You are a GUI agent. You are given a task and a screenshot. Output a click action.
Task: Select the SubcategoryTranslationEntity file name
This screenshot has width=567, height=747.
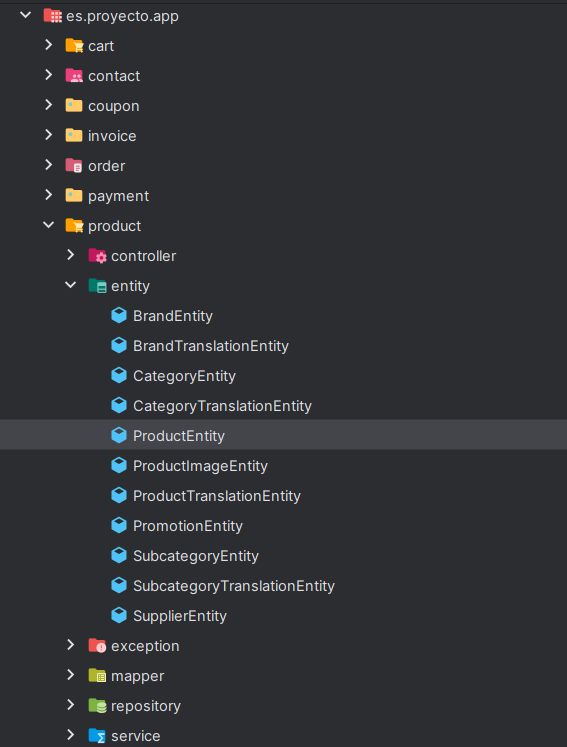[x=234, y=586]
